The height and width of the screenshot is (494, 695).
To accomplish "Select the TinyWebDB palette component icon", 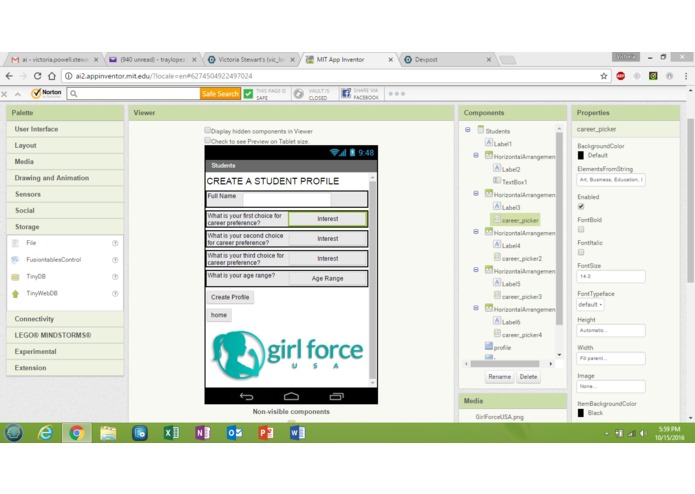I will (x=15, y=294).
